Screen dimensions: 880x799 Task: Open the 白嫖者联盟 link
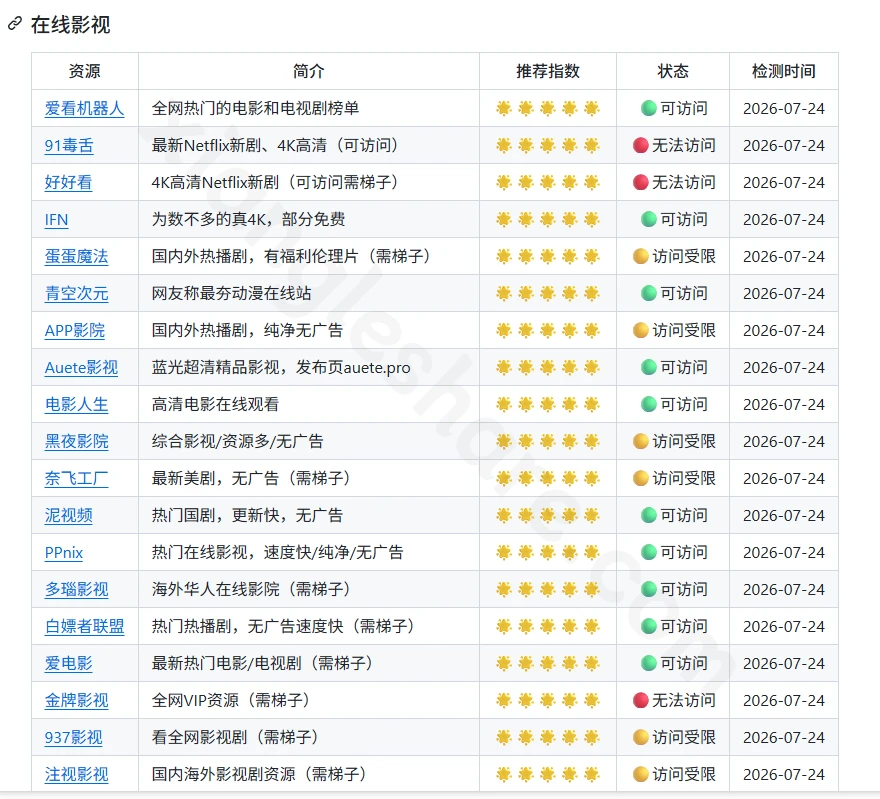(x=84, y=627)
